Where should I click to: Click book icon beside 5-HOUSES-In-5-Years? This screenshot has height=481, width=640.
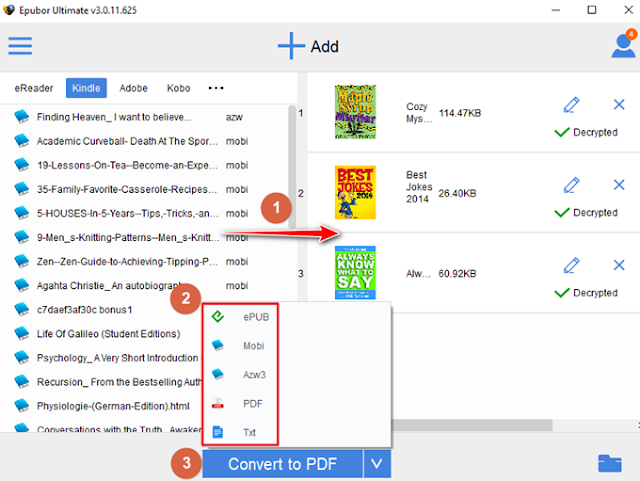[22, 213]
